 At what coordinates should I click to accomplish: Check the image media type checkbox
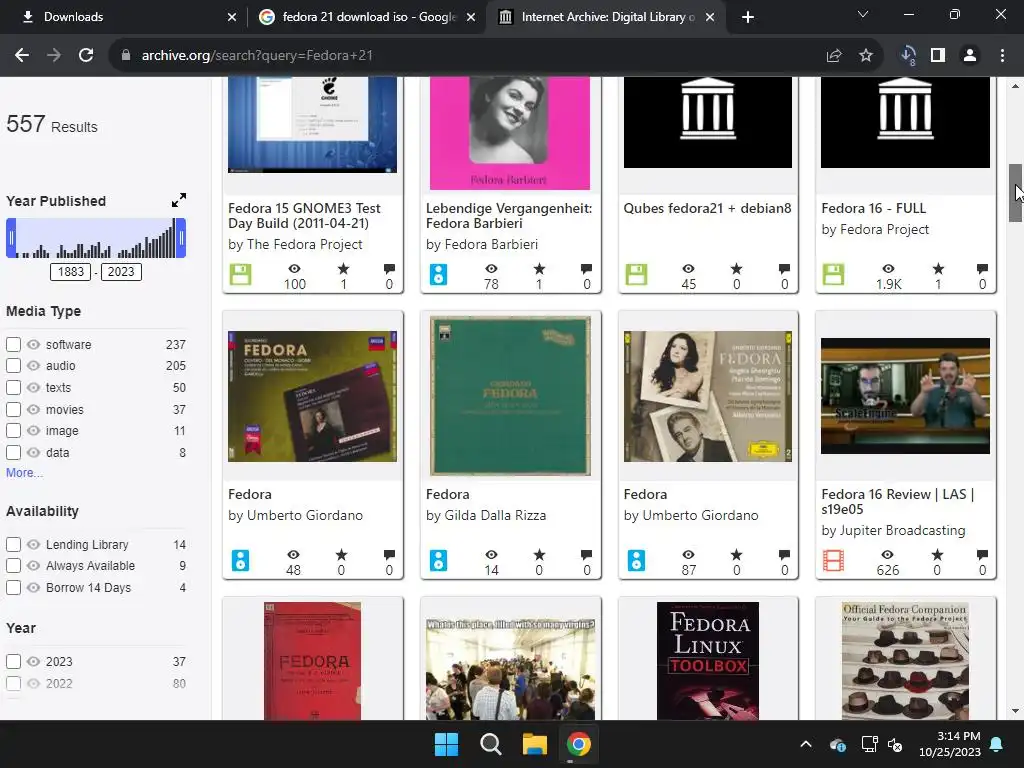[13, 431]
